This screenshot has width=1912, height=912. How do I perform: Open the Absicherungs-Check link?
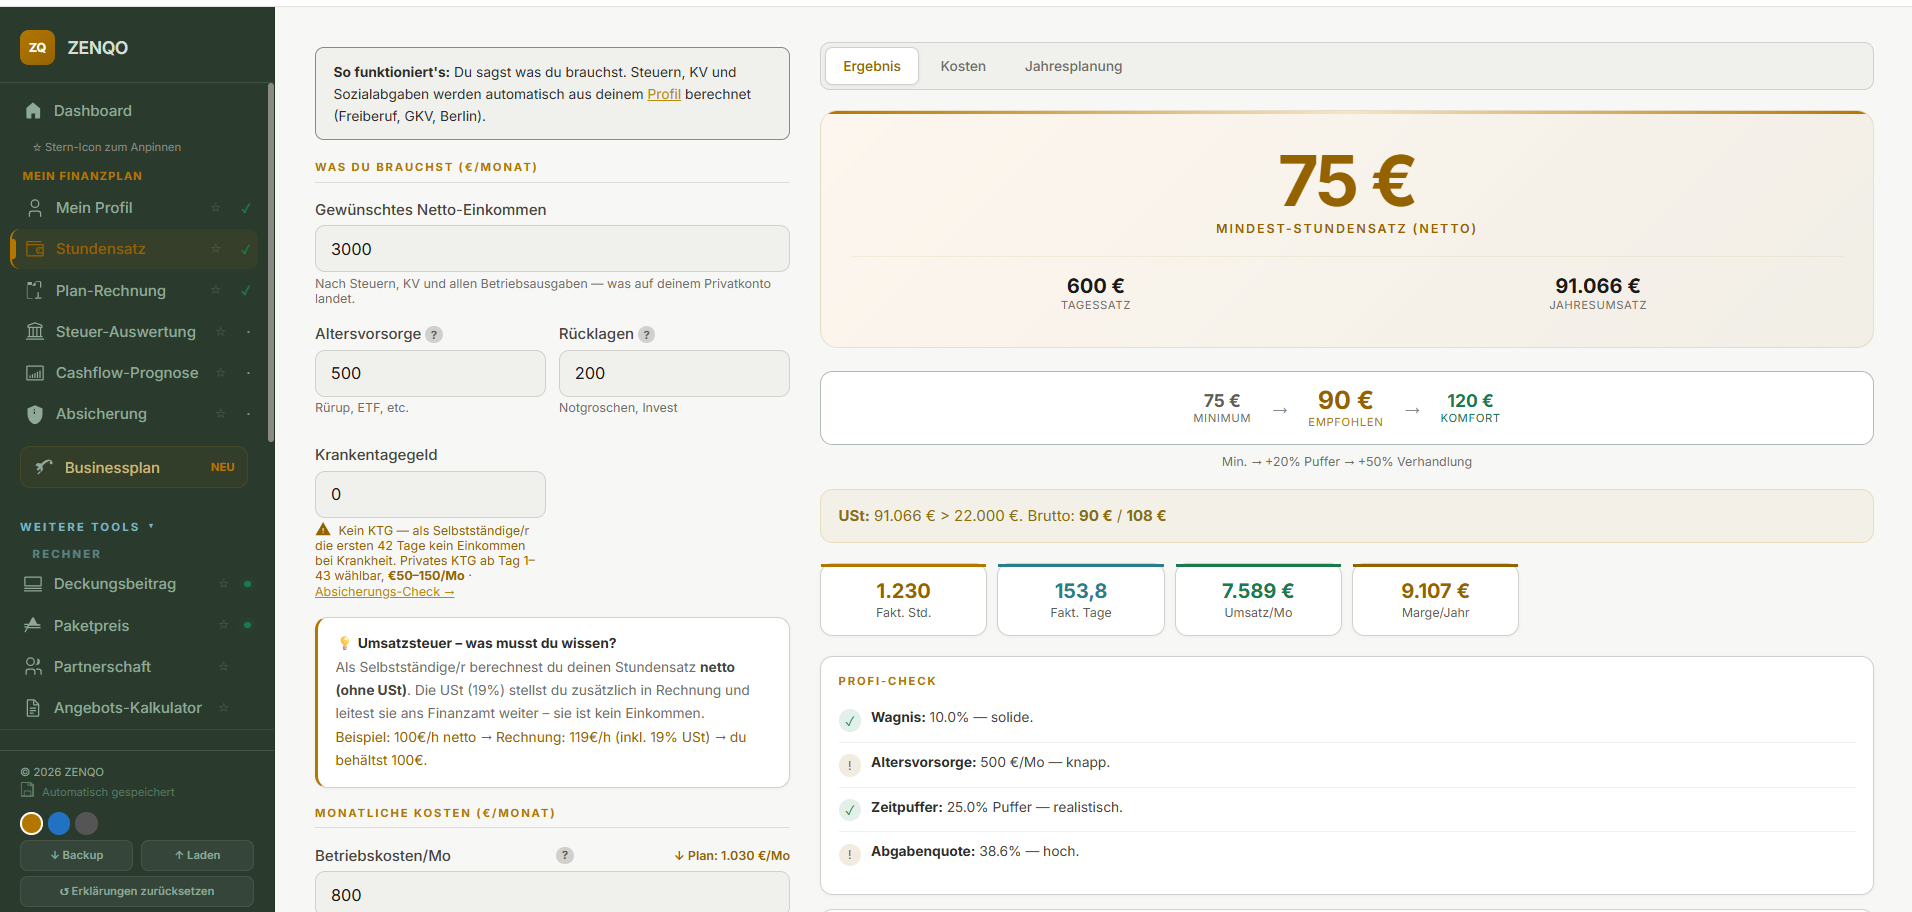point(384,592)
